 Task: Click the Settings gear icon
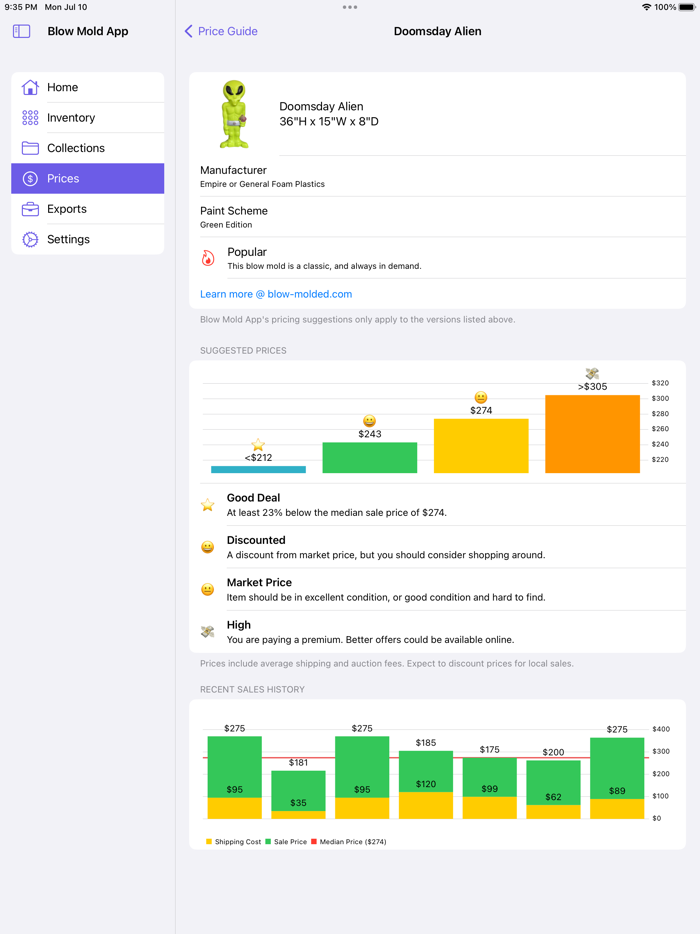coord(30,239)
